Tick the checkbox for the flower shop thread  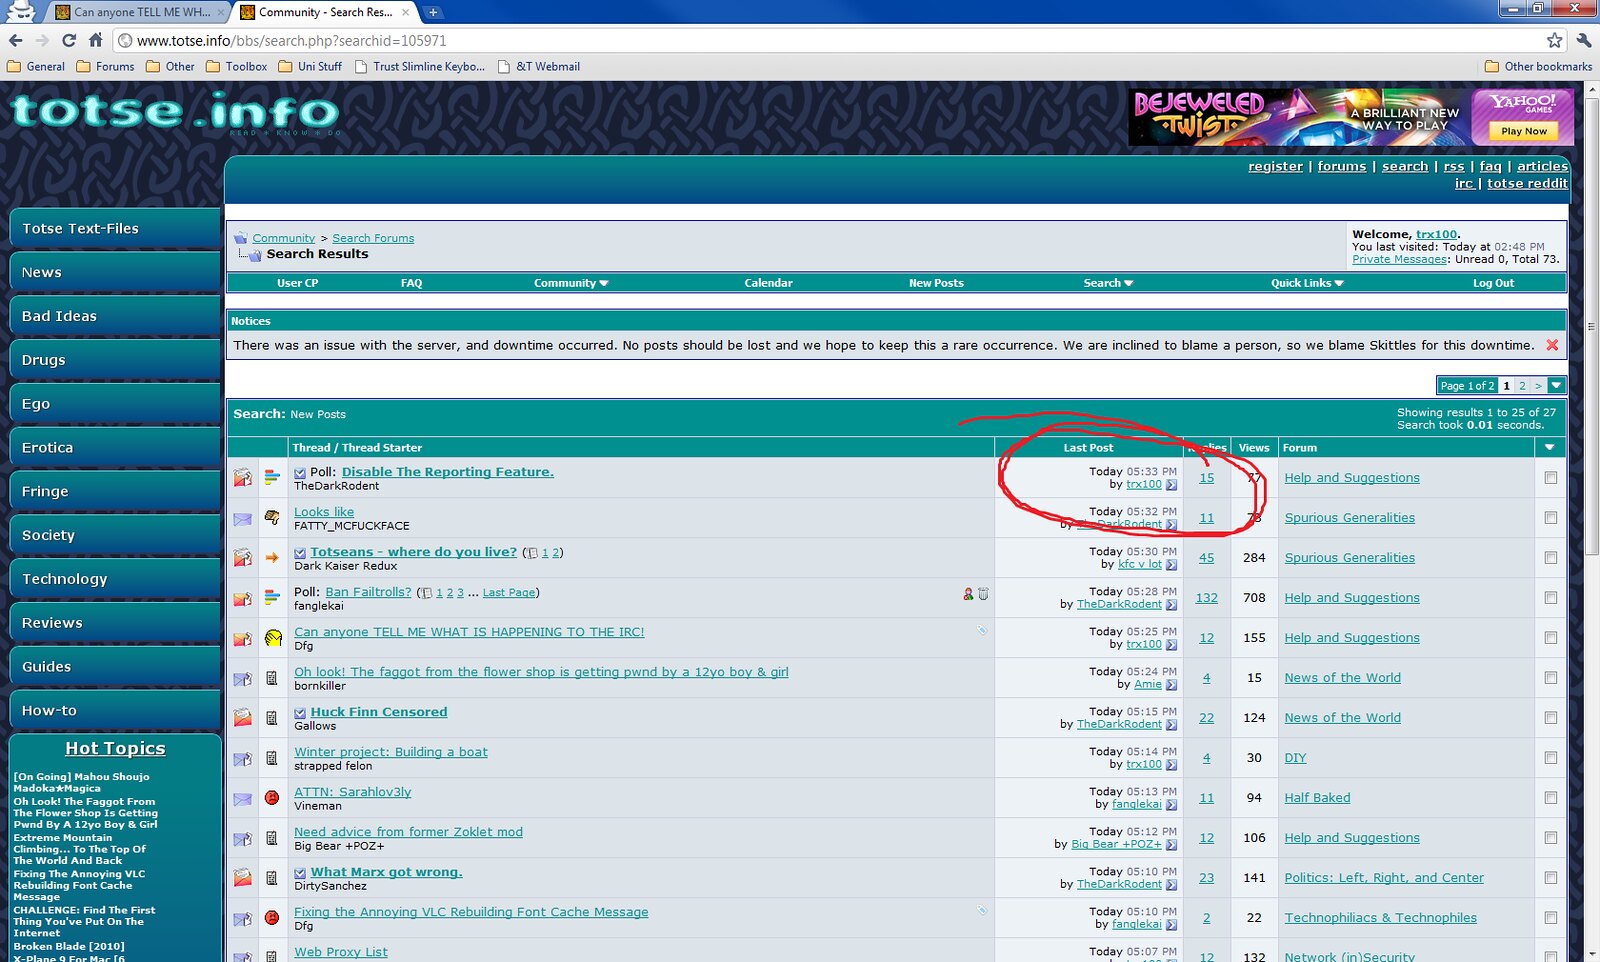[x=1551, y=678]
